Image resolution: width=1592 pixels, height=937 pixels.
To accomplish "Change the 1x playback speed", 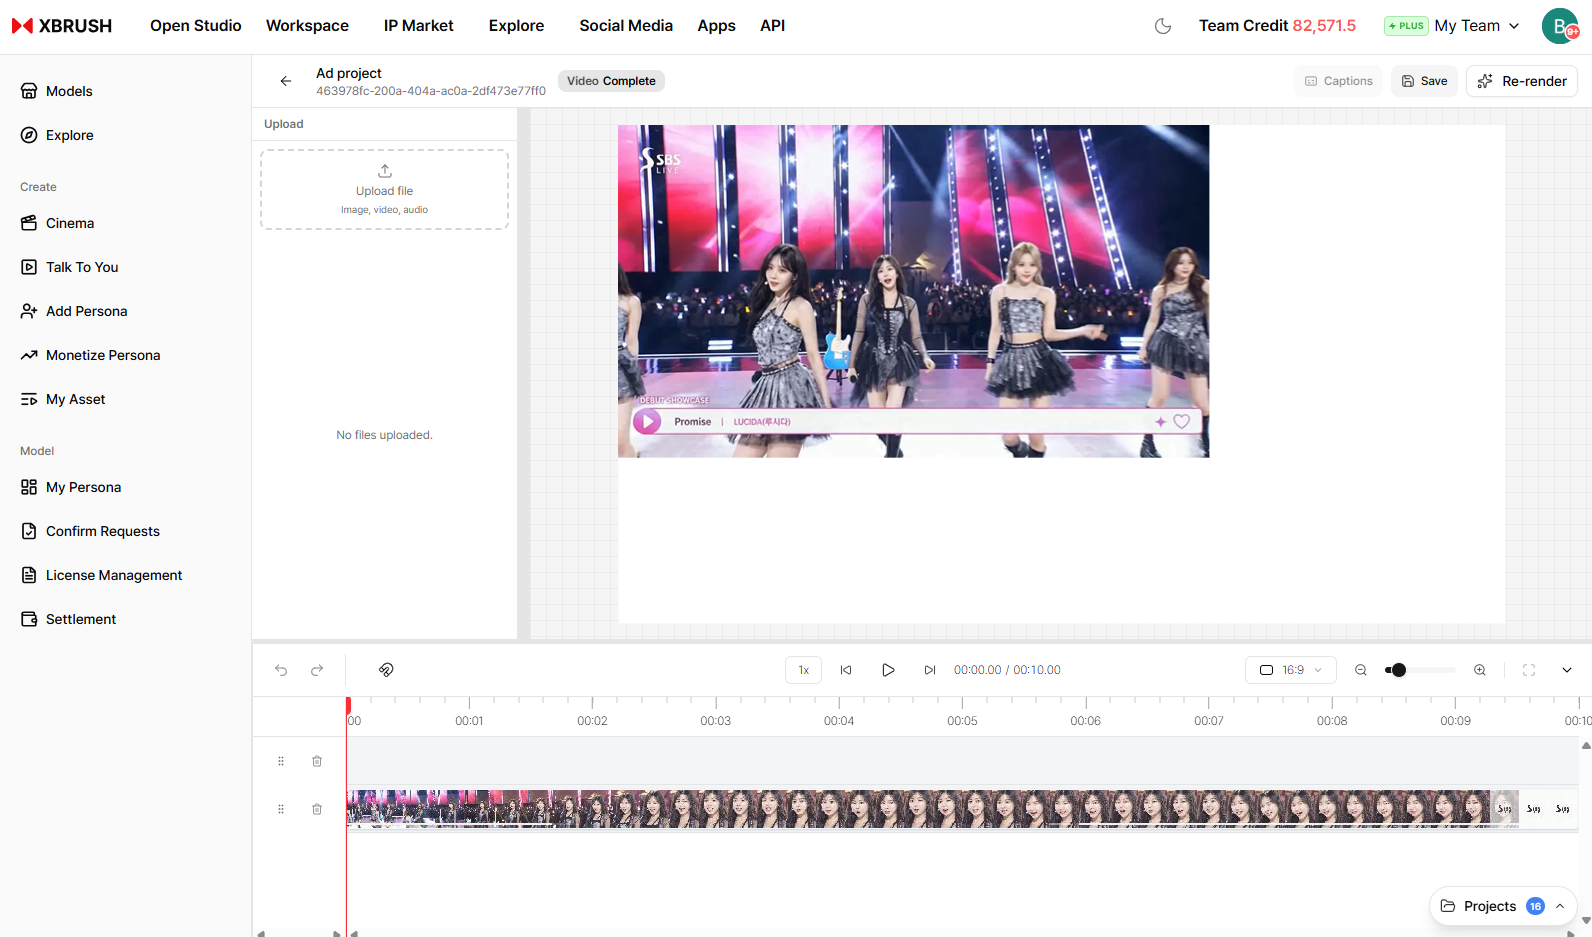I will pyautogui.click(x=803, y=670).
